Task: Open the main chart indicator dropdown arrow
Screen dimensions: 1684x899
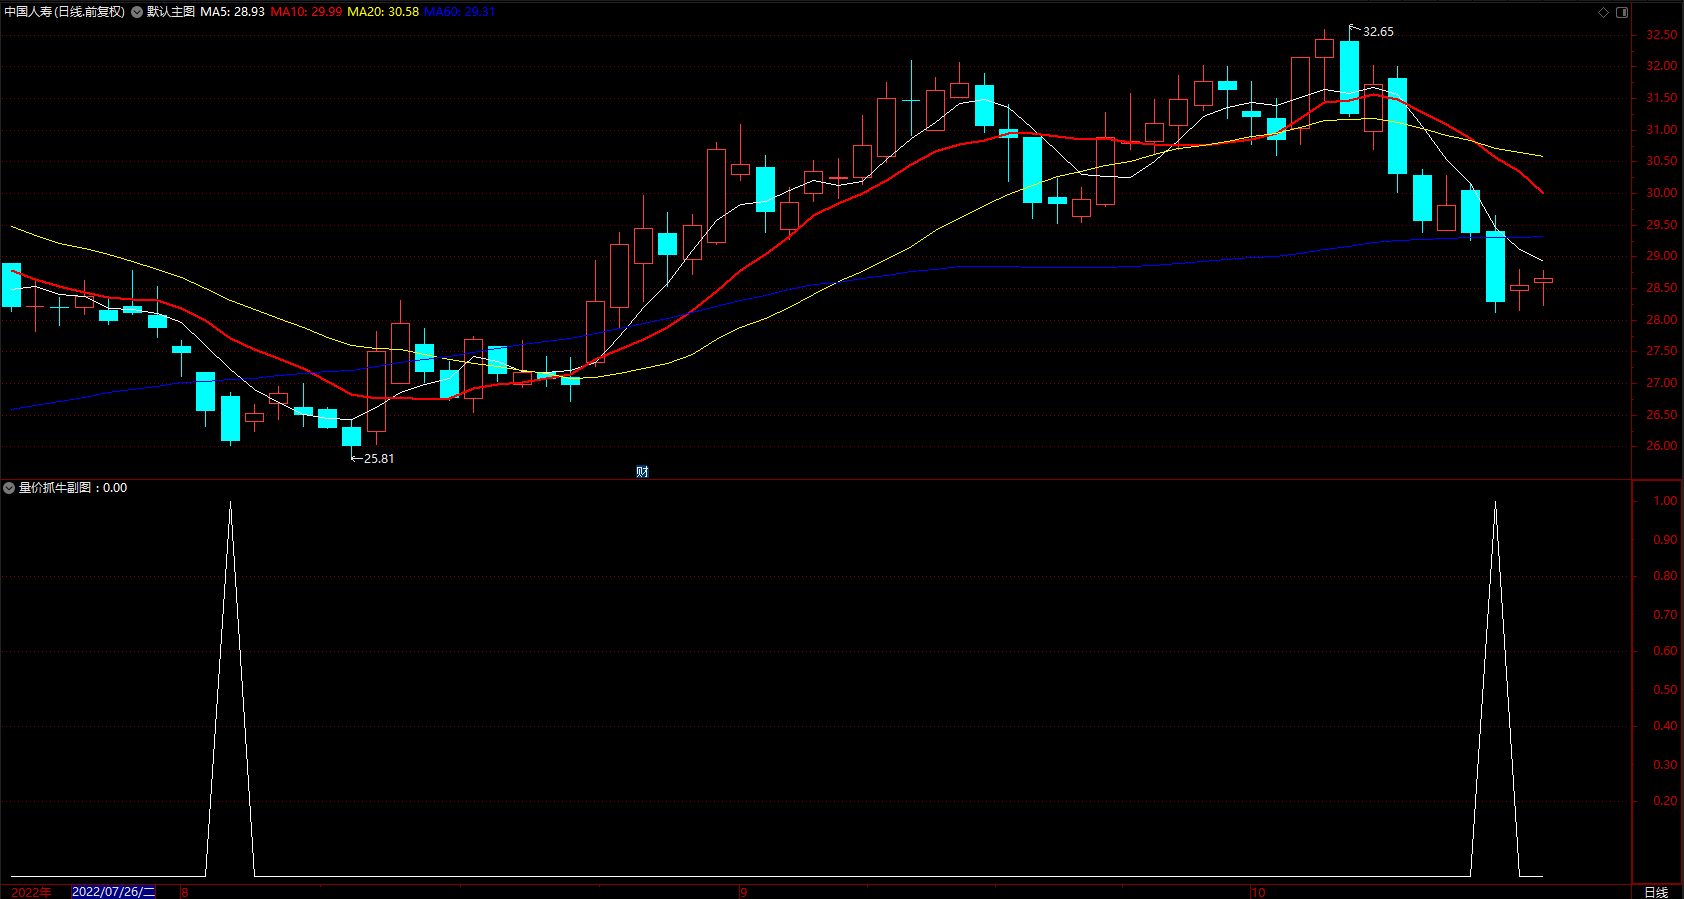Action: point(137,12)
